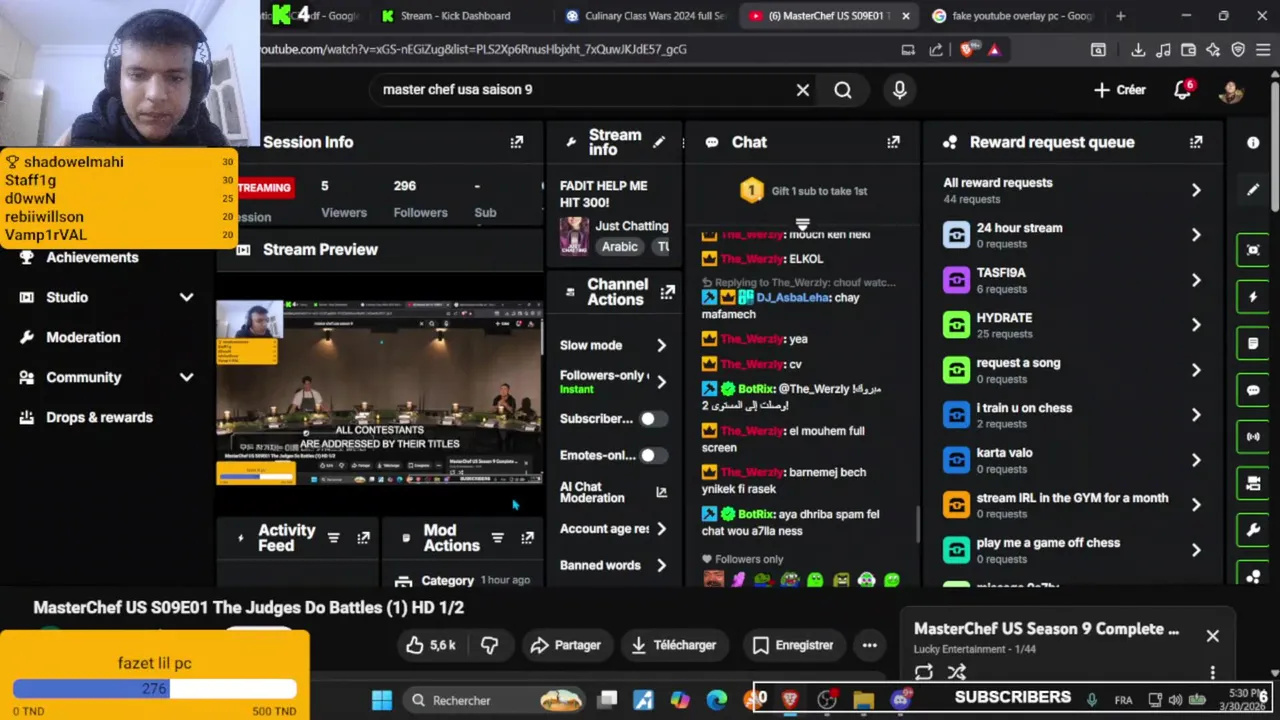Click the broadcast signal icon in right toolbar

[x=1253, y=437]
